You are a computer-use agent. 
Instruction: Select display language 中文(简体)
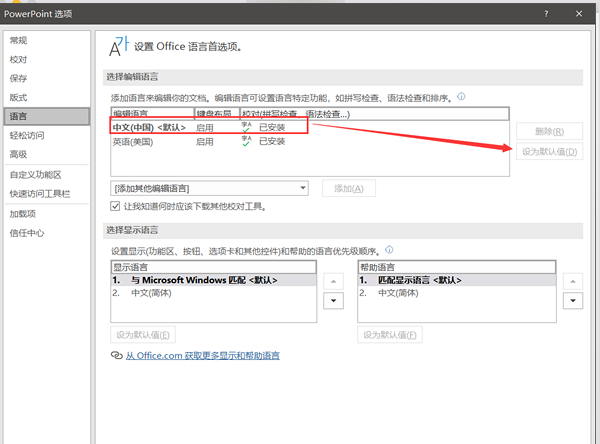point(214,293)
